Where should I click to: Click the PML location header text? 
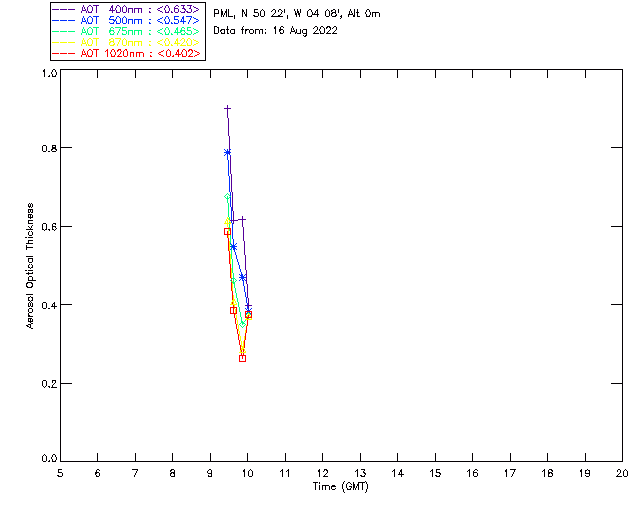(x=297, y=14)
